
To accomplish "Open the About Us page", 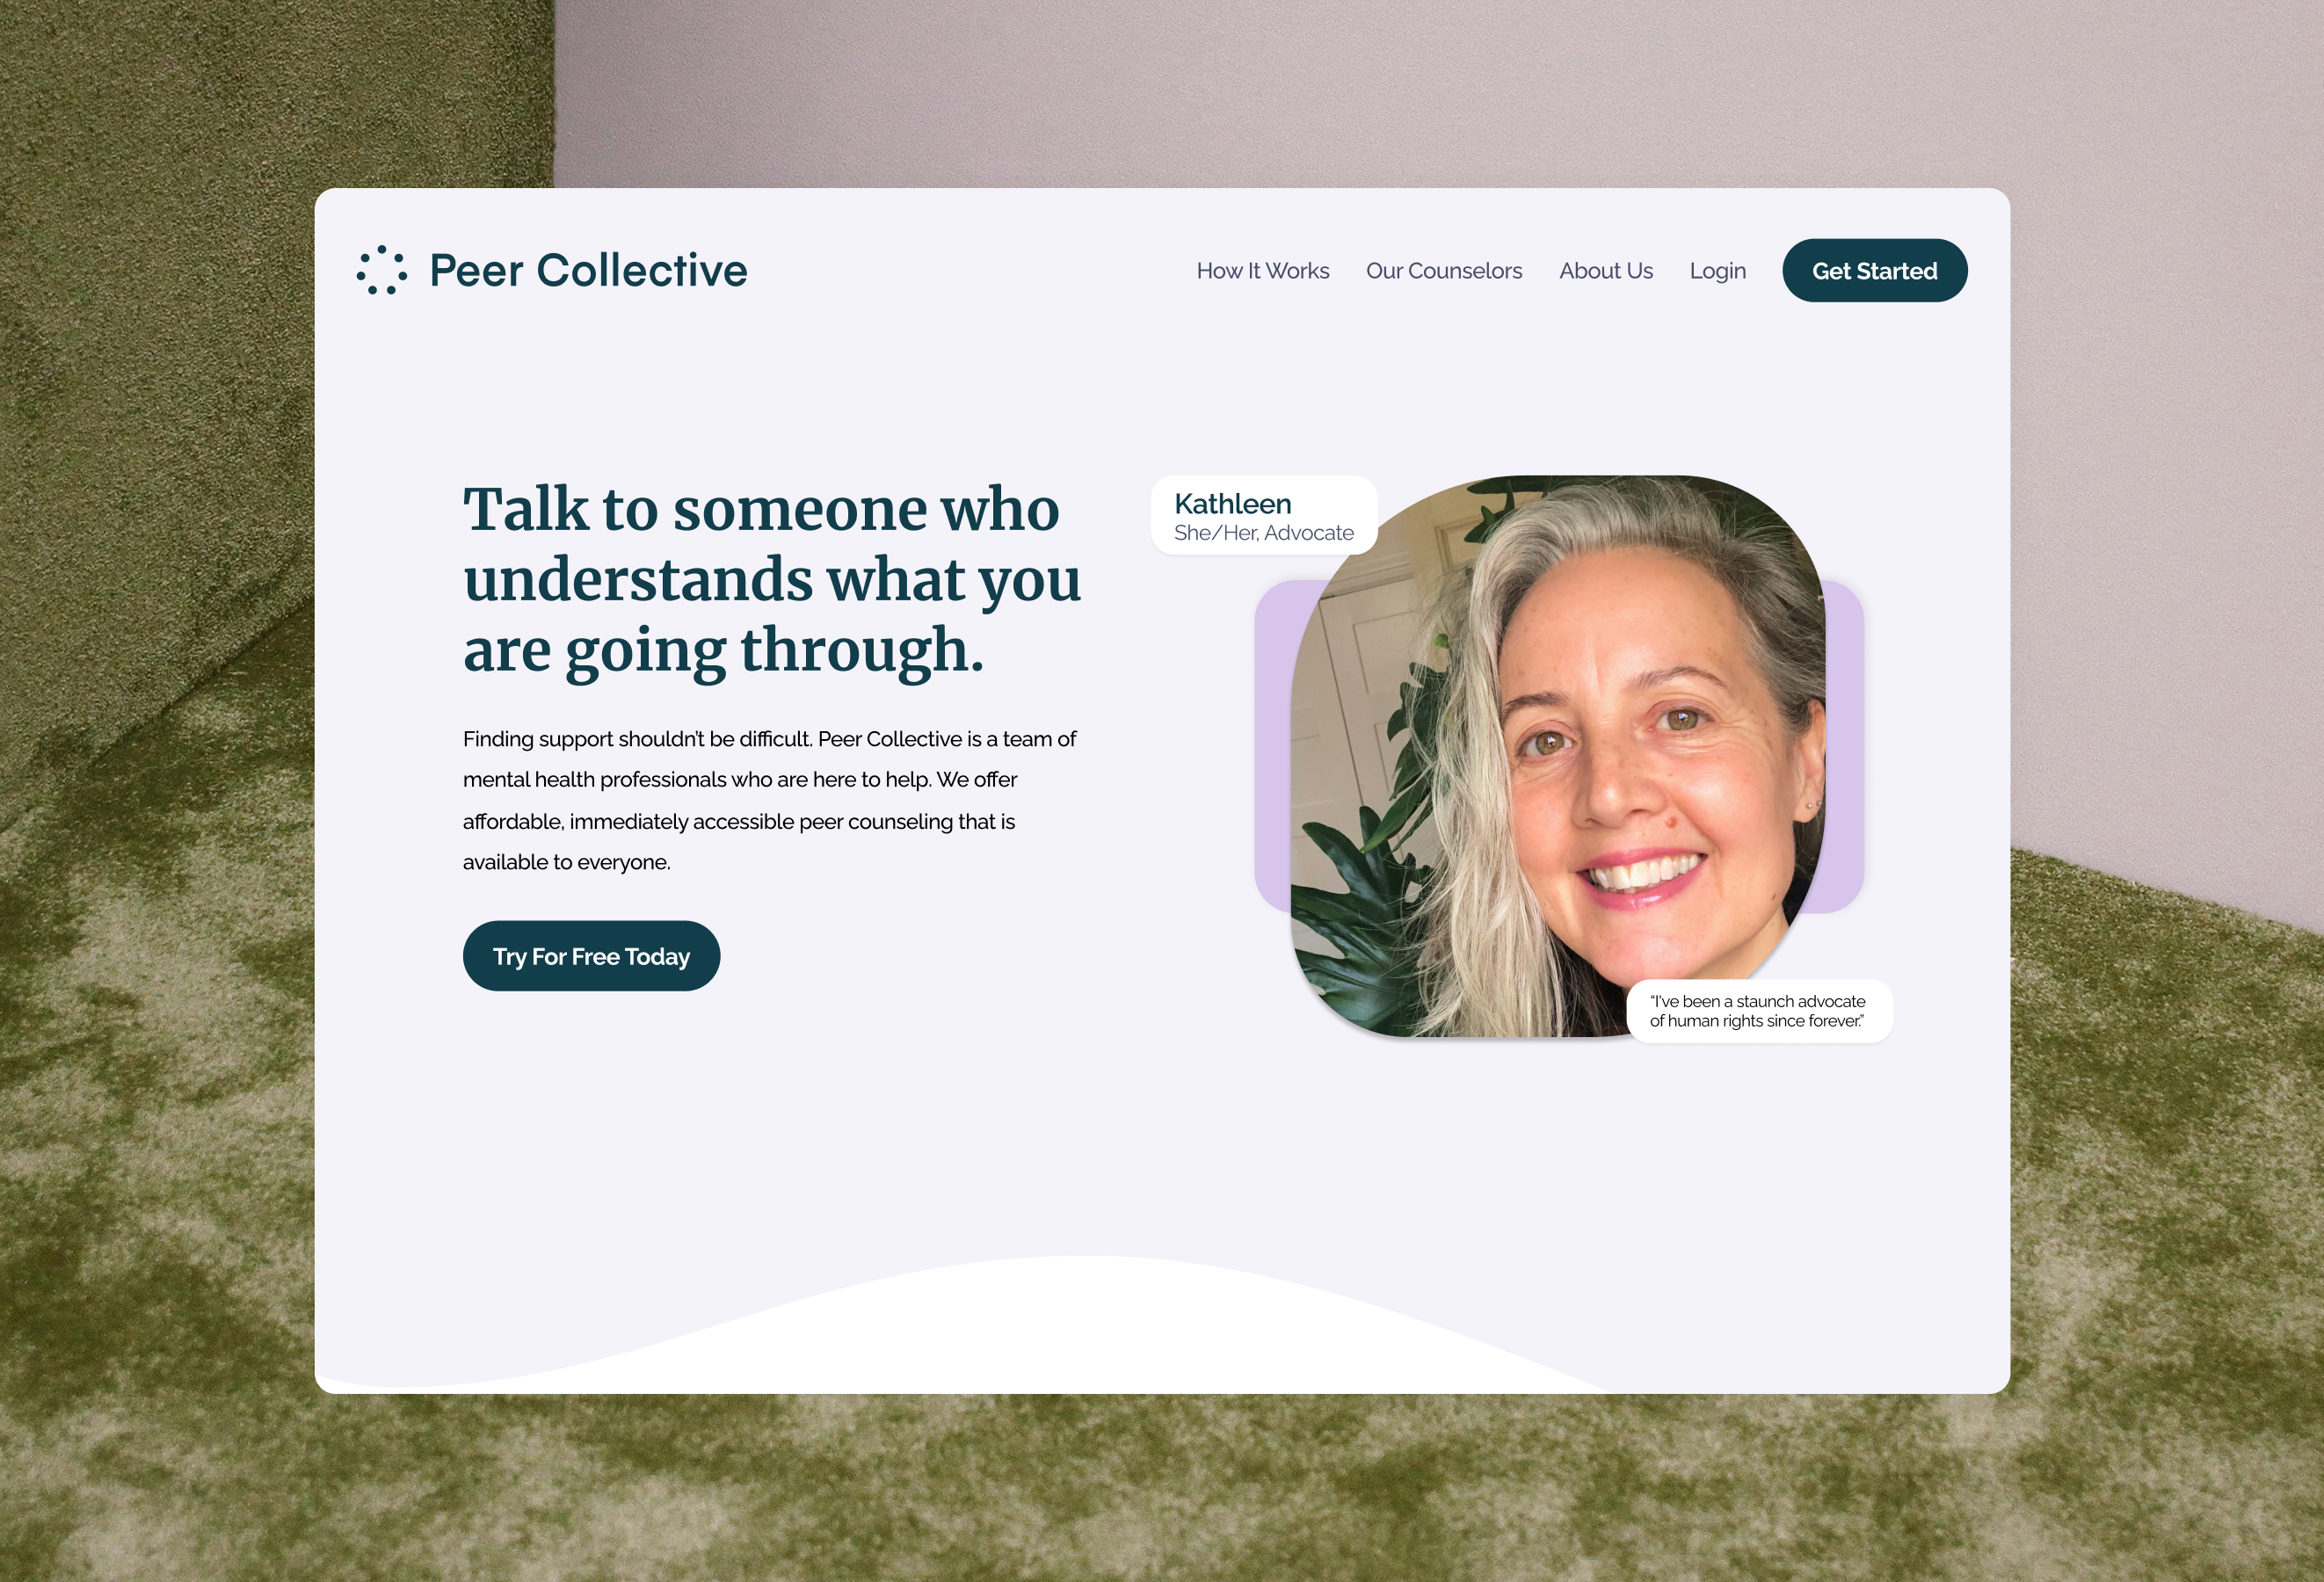I will [x=1606, y=271].
